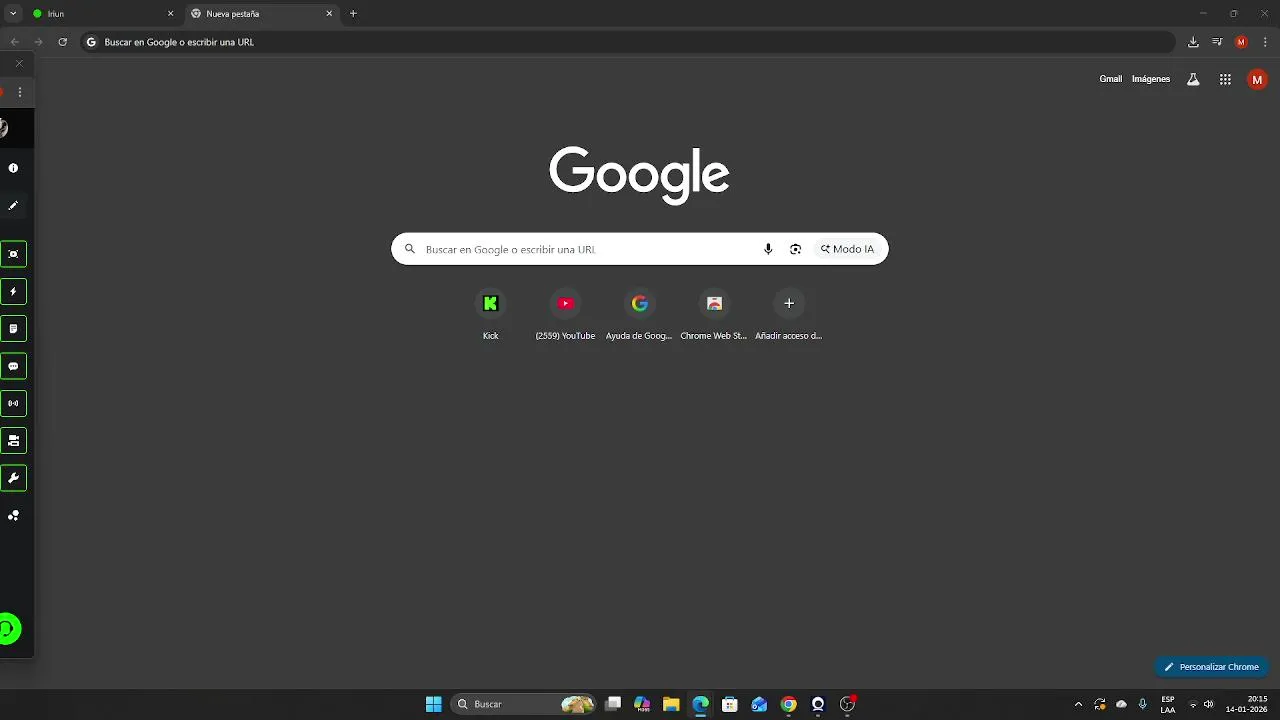
Task: Select the lightning bolt icon in side panel
Action: point(13,292)
